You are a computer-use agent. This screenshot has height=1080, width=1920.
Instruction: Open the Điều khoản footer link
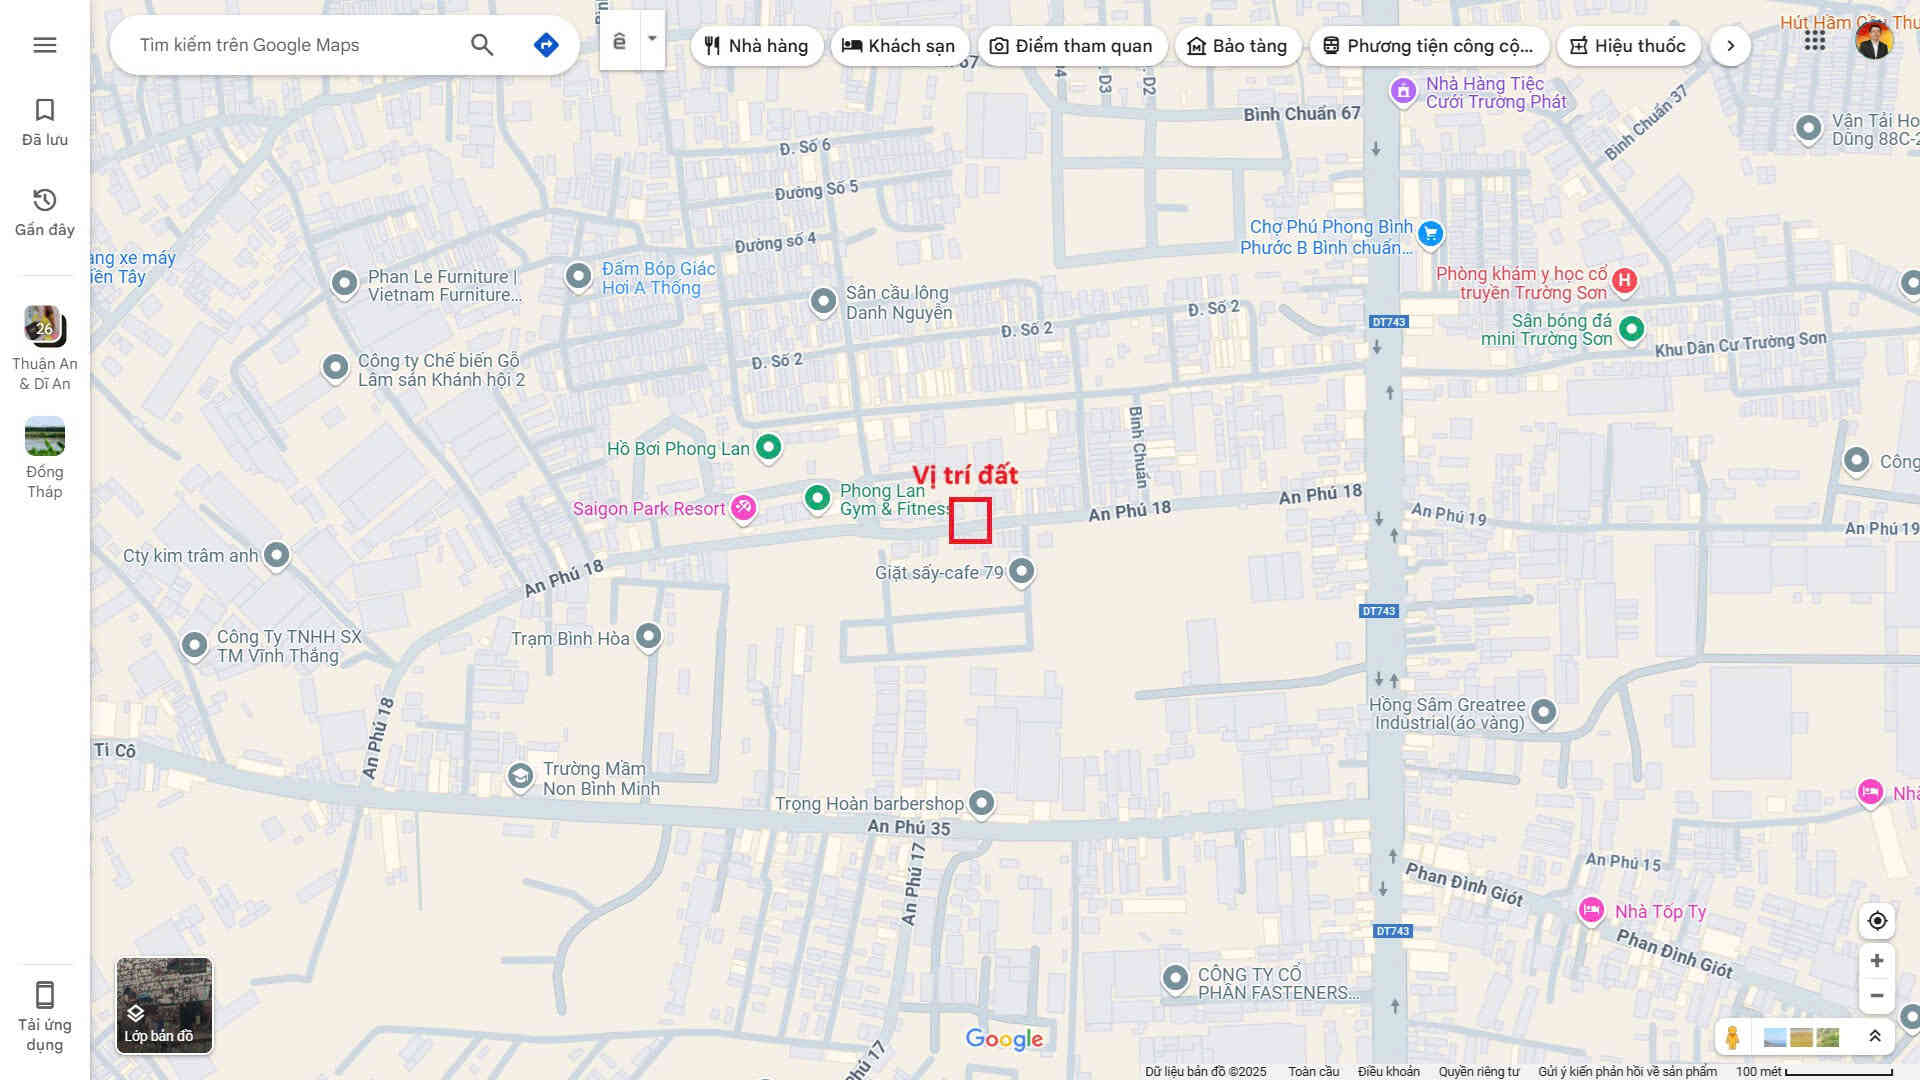(x=1388, y=1071)
